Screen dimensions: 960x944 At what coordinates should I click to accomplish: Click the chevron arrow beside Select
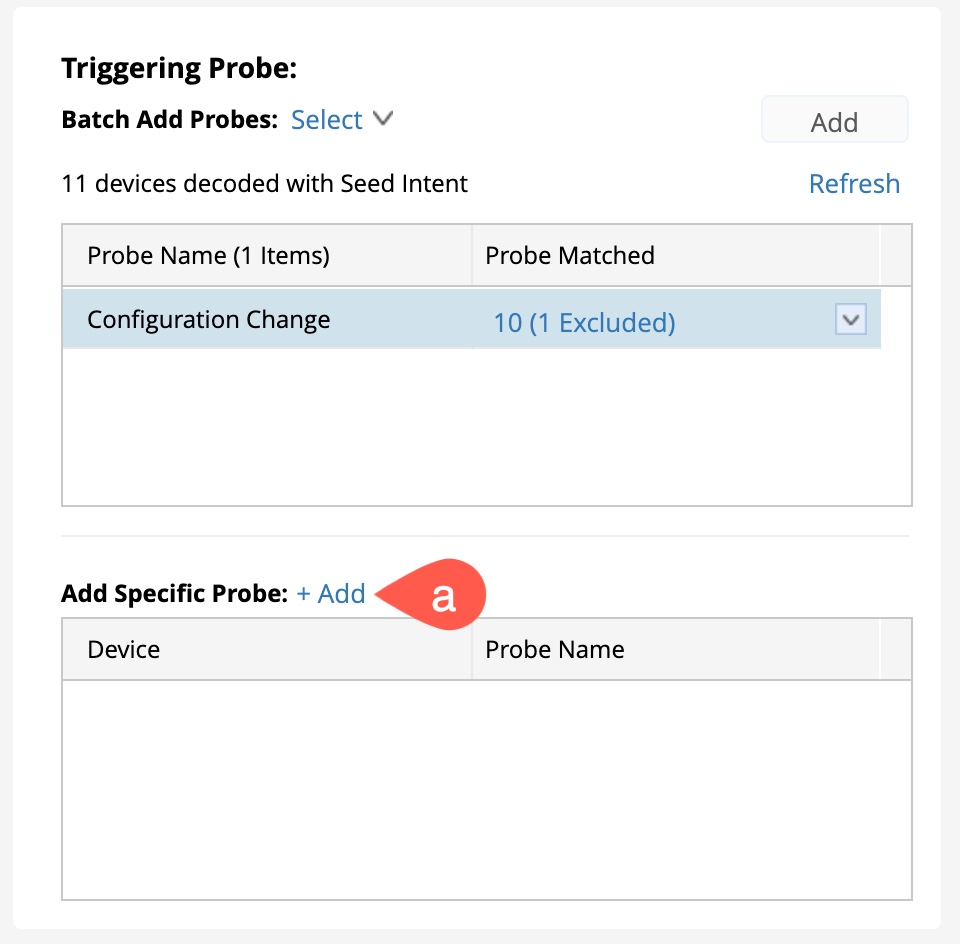(x=382, y=119)
